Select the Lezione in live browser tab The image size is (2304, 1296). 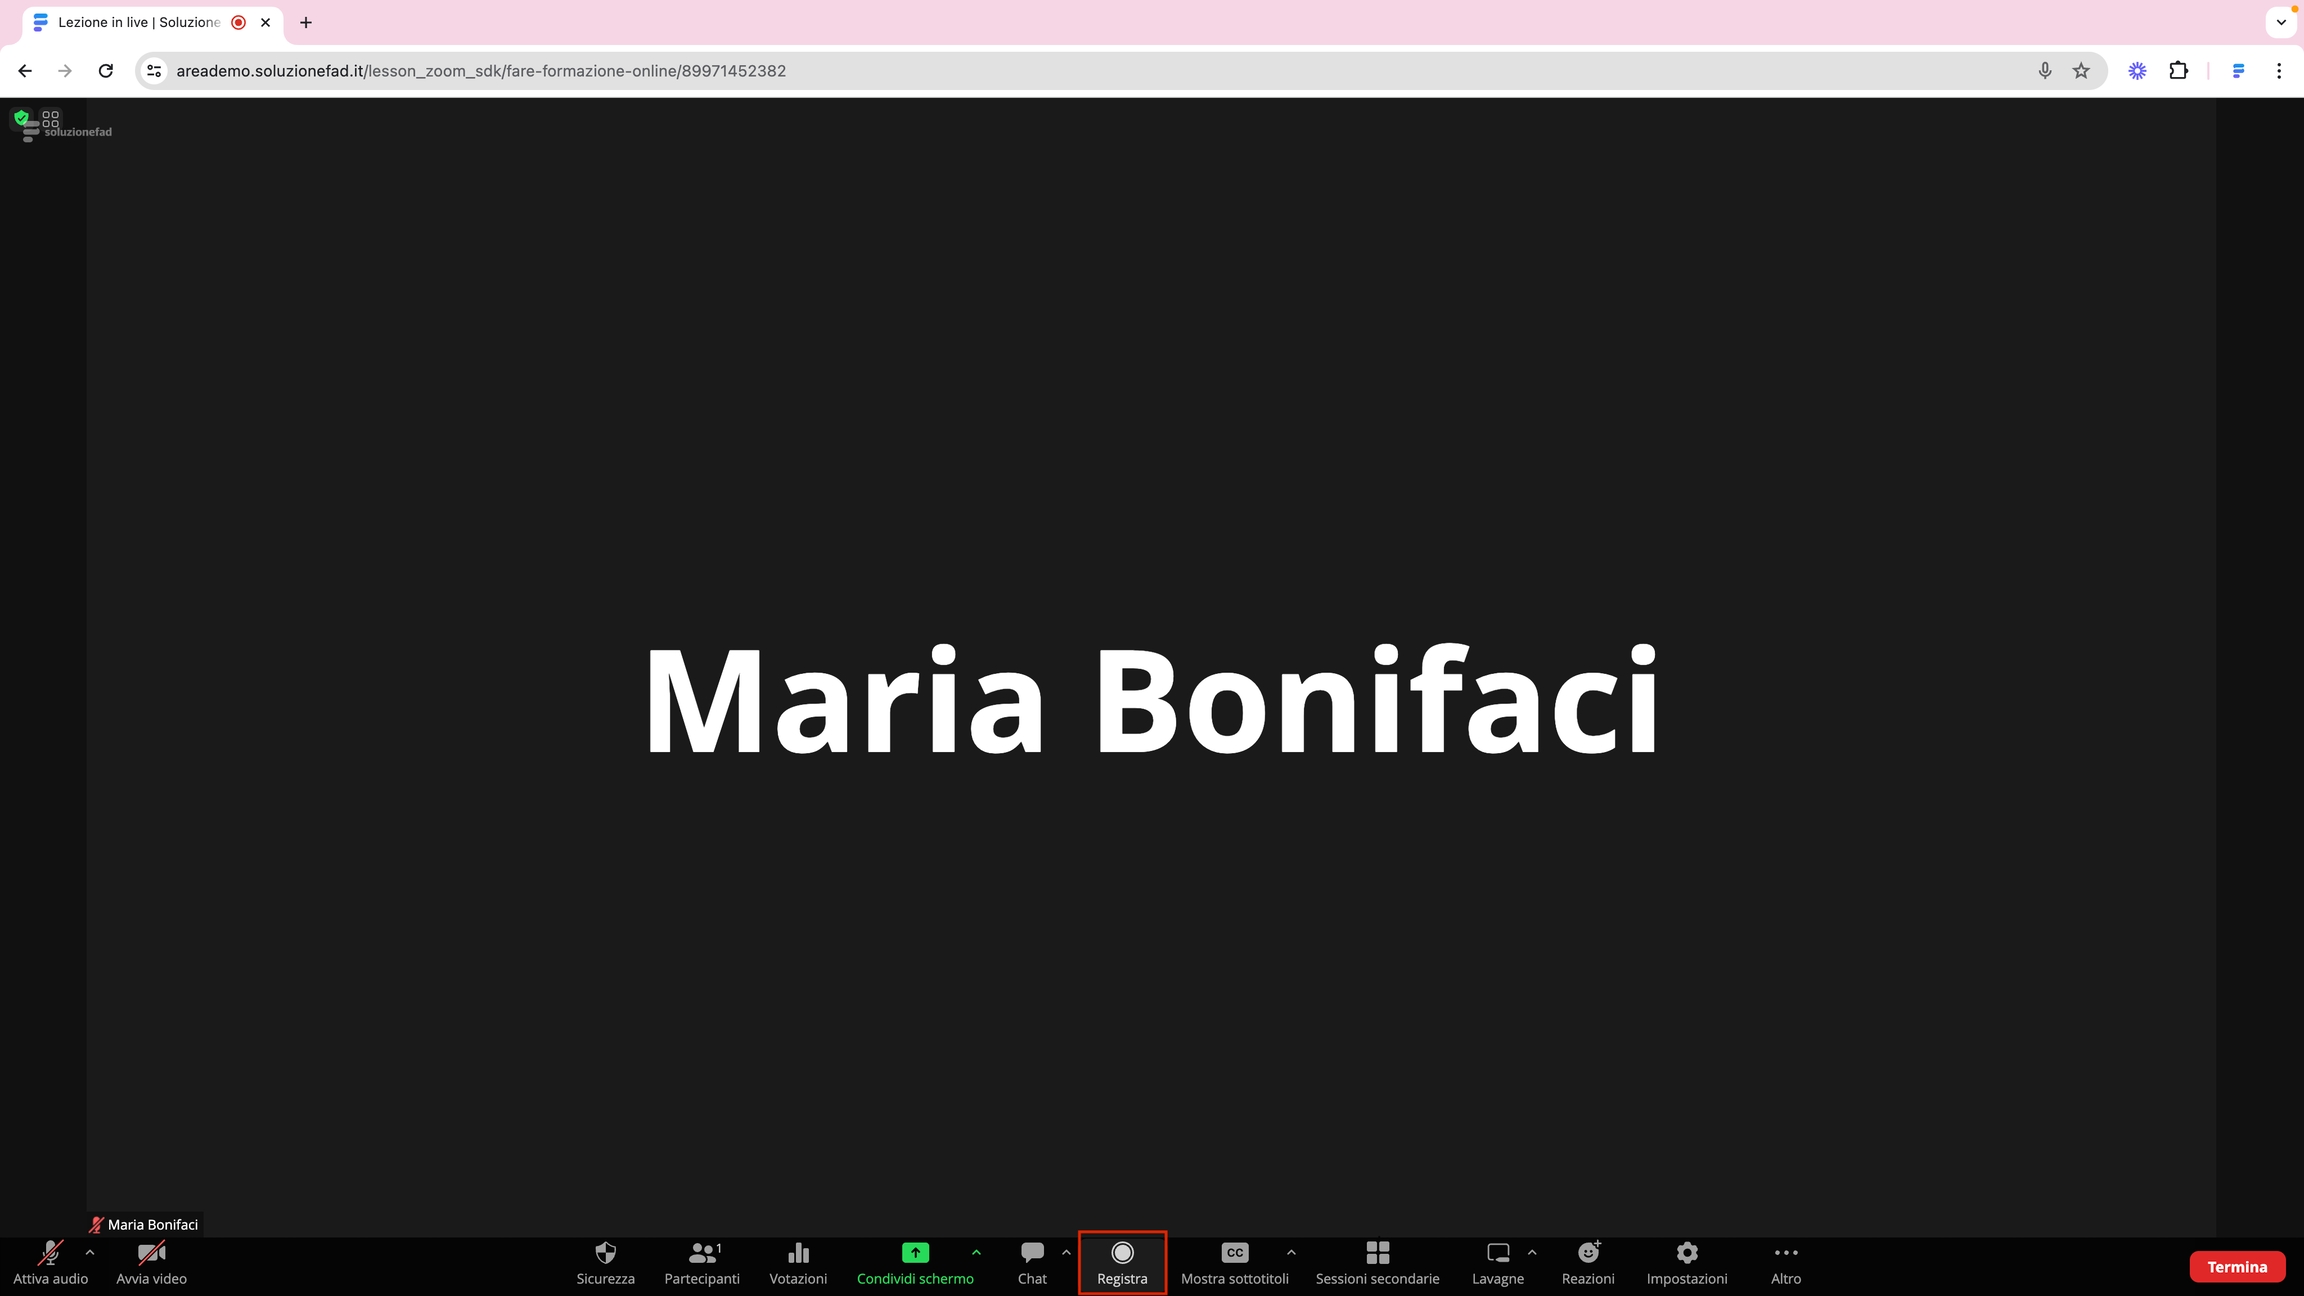(140, 22)
